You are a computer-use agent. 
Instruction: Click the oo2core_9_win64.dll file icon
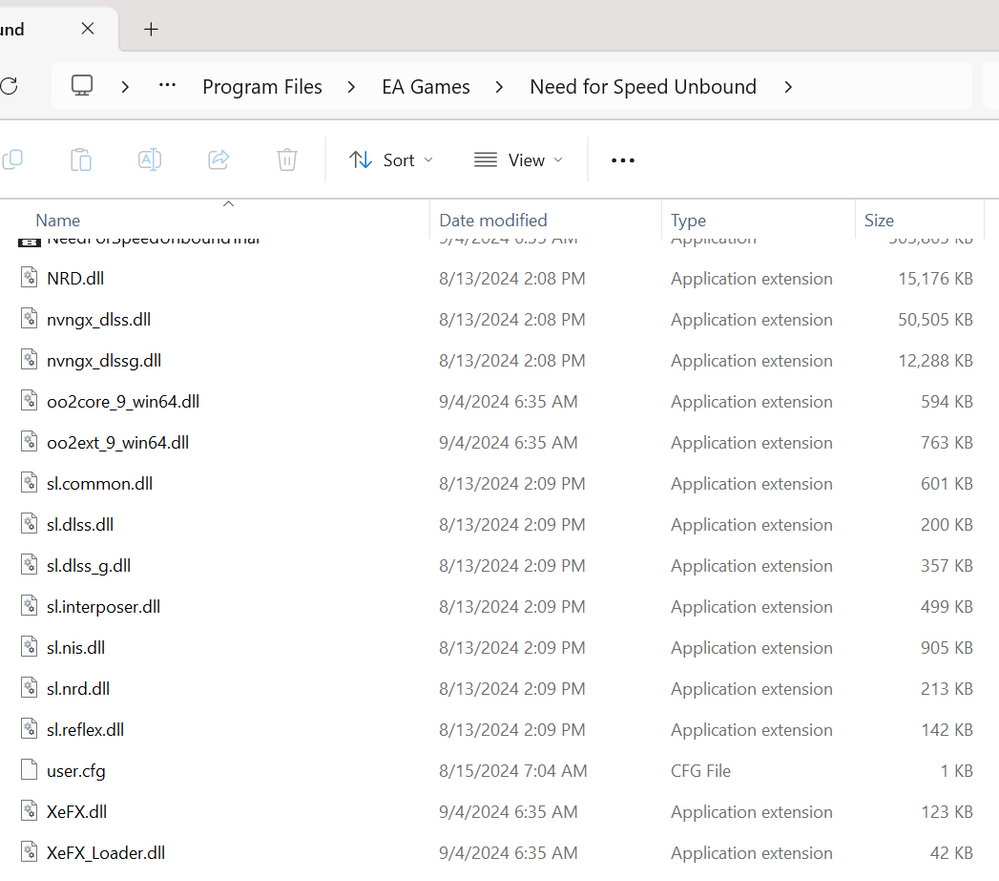29,401
